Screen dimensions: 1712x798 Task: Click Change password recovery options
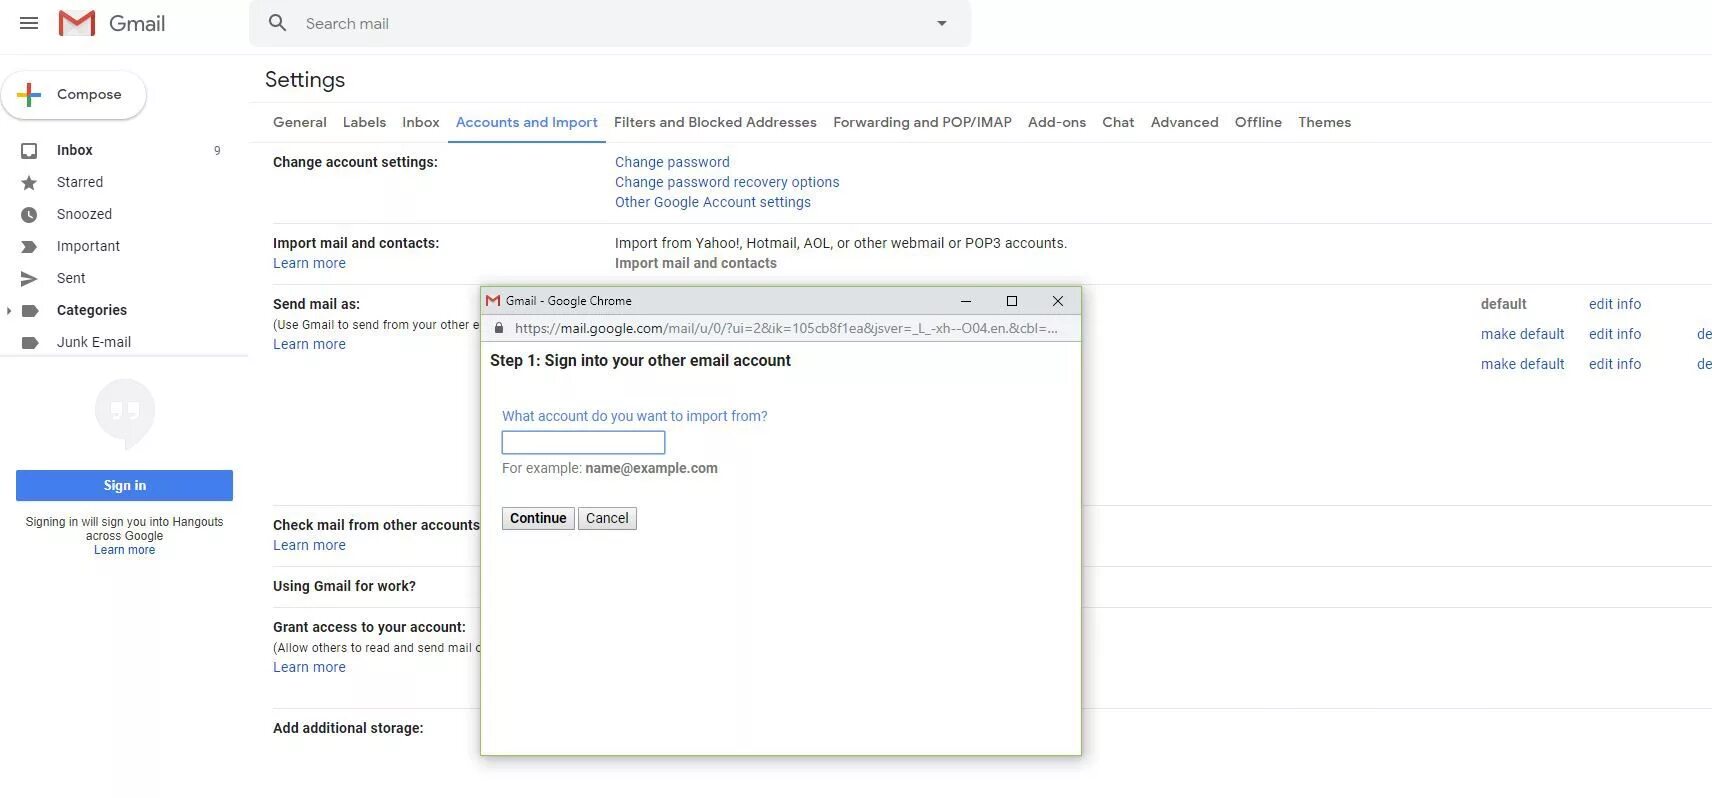[727, 182]
